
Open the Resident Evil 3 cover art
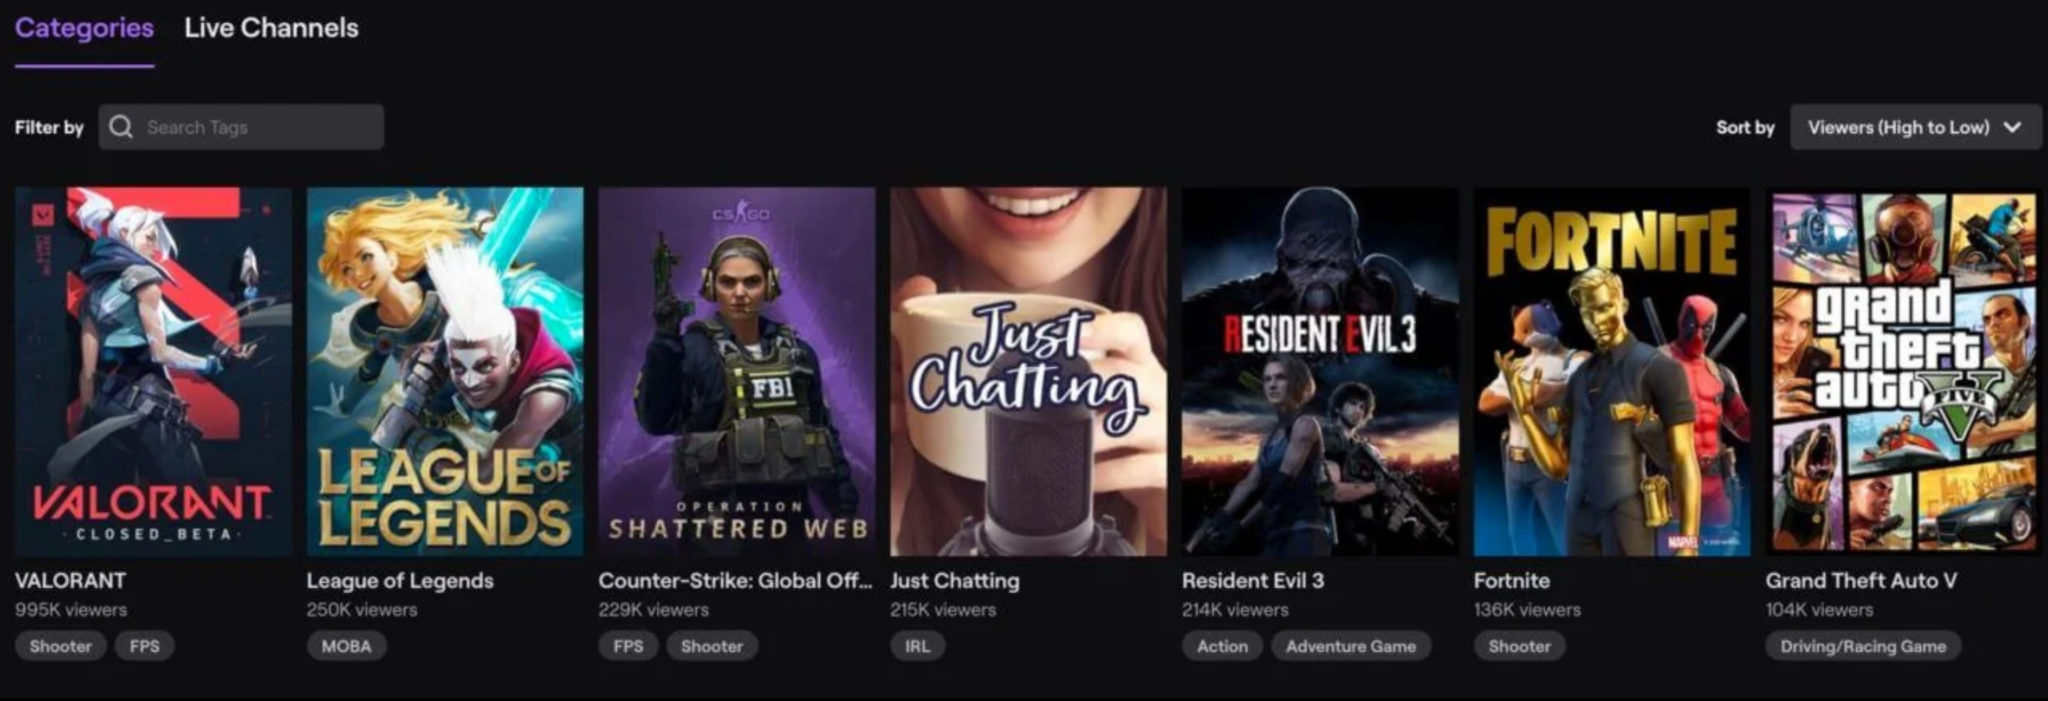(x=1320, y=371)
